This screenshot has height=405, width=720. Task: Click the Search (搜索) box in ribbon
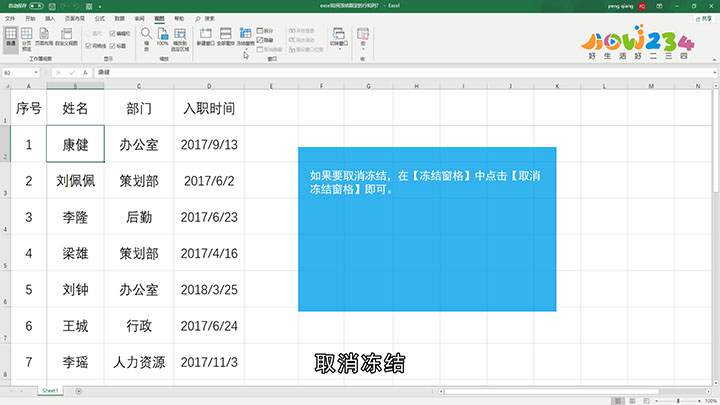[x=205, y=18]
